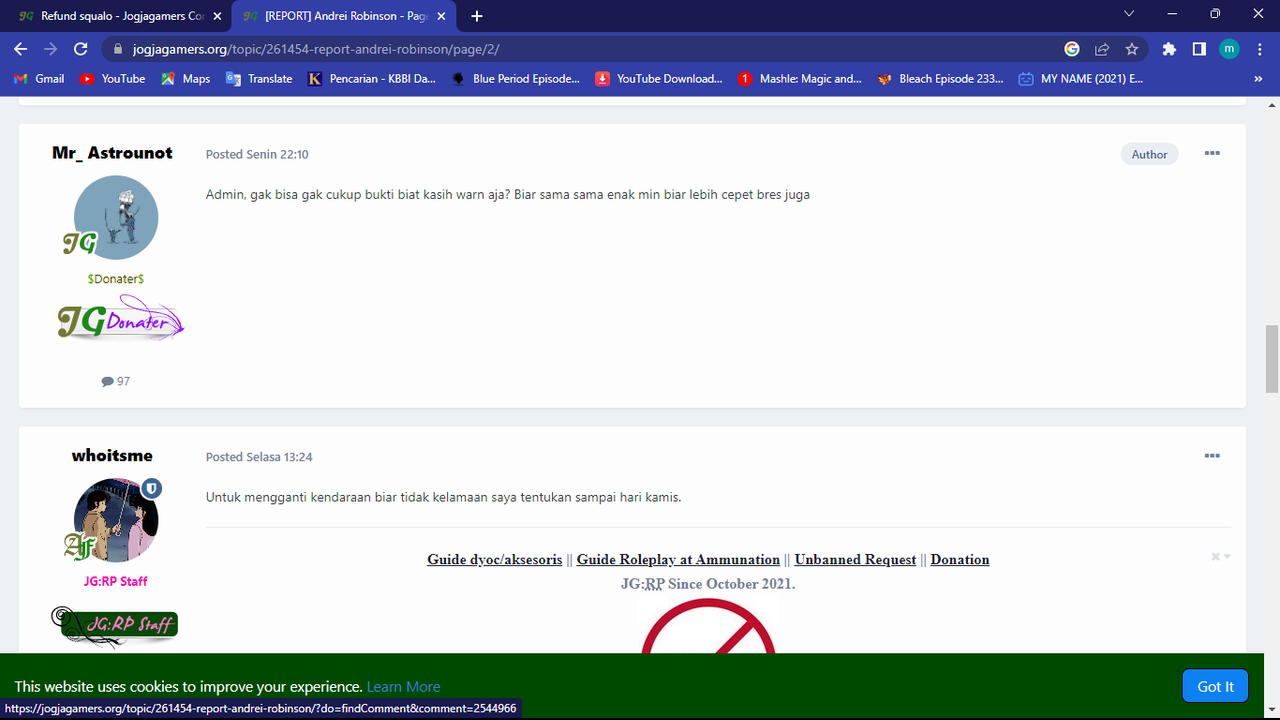1280x720 pixels.
Task: View site information lock icon
Action: coord(118,49)
